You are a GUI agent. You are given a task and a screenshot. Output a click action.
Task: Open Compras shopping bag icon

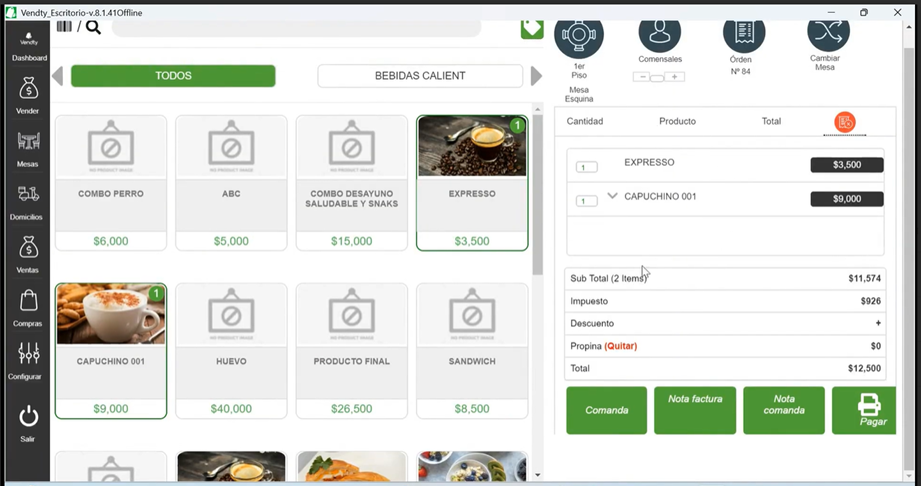[28, 300]
